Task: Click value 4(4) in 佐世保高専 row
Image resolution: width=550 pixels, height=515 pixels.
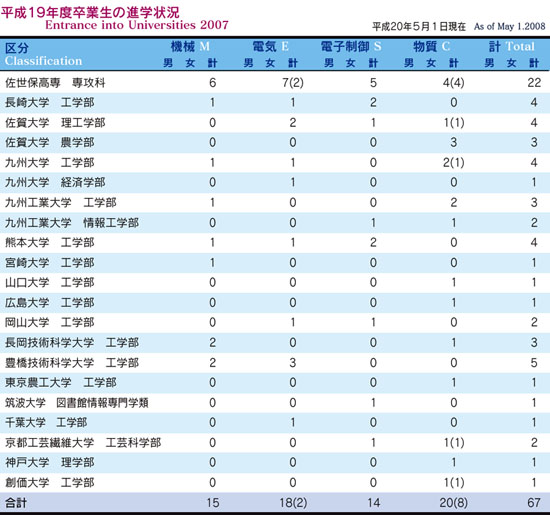Action: (454, 83)
